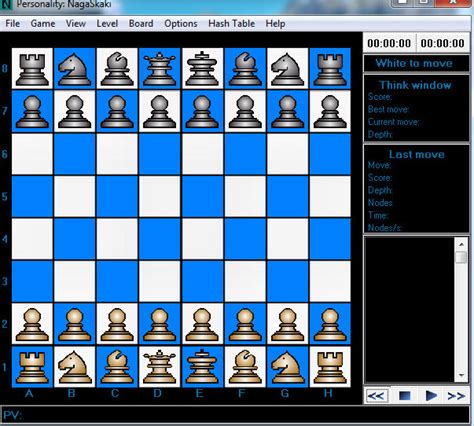Click the black pawn on B7
Viewport: 474px width, 426px height.
click(74, 111)
